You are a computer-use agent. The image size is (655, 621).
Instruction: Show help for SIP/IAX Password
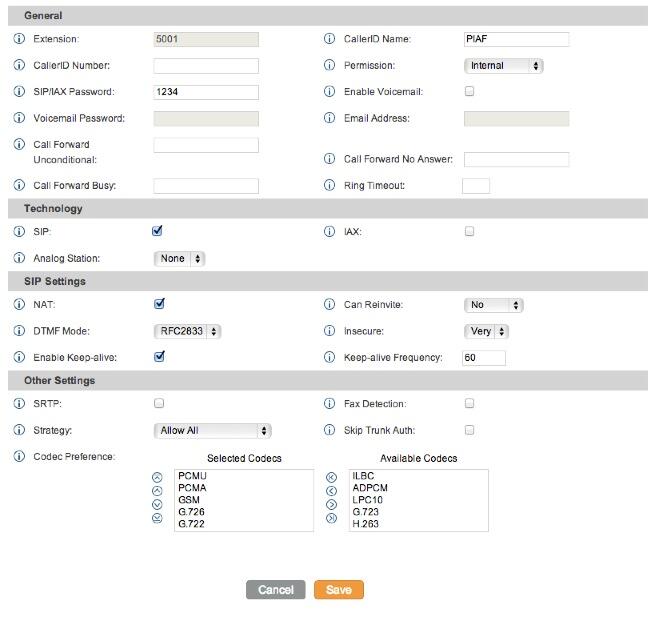tap(19, 91)
